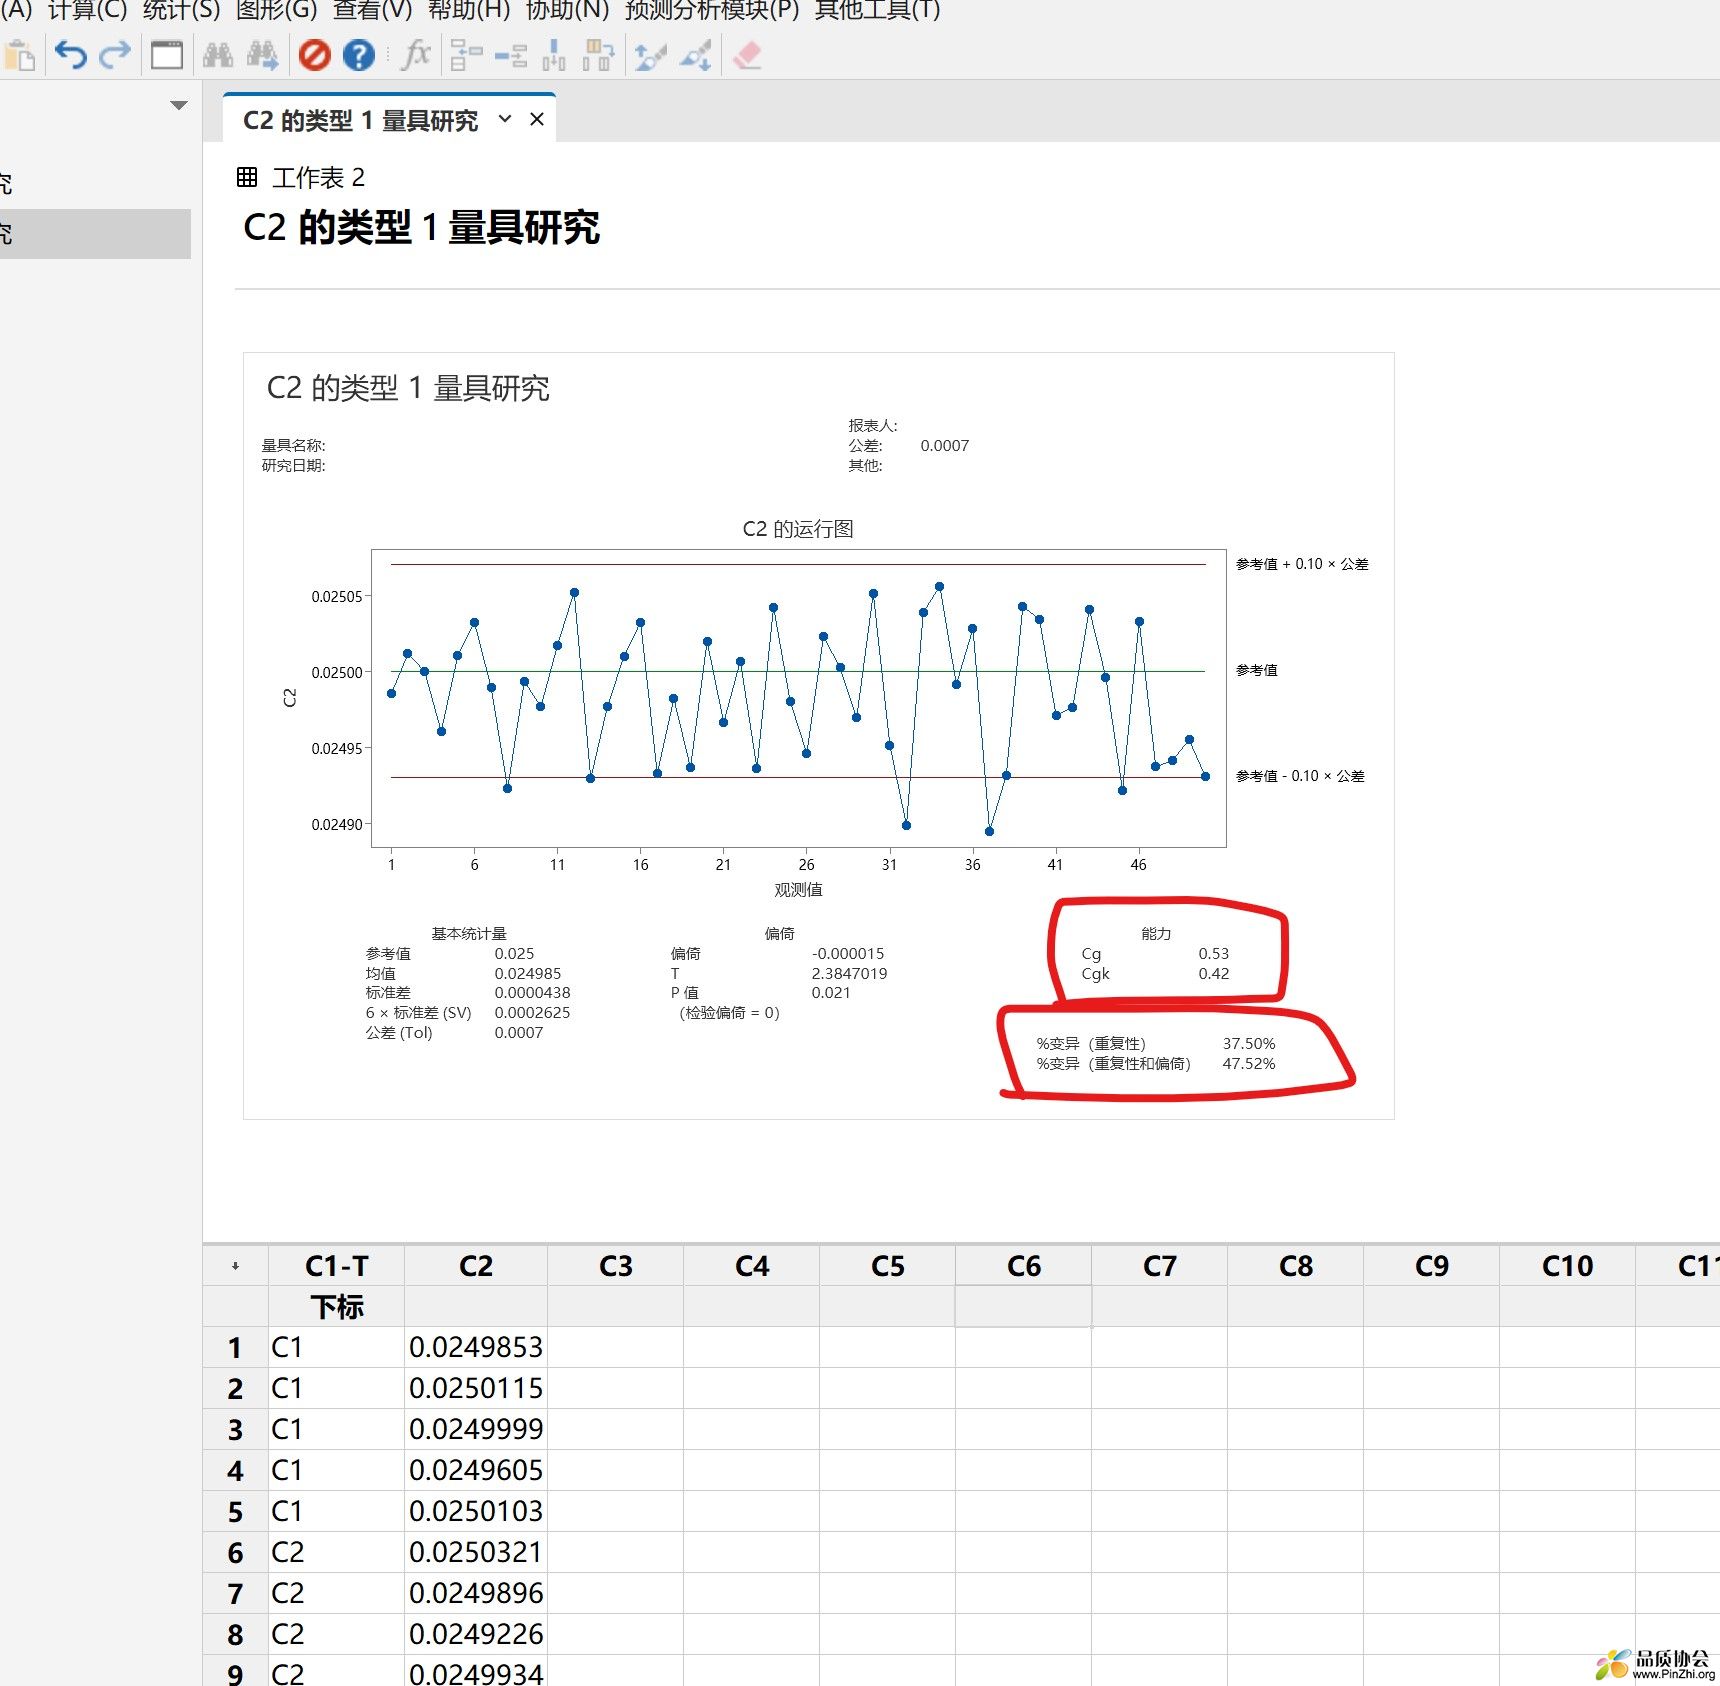Open the 图形(G) menu
1720x1686 pixels.
[x=276, y=10]
